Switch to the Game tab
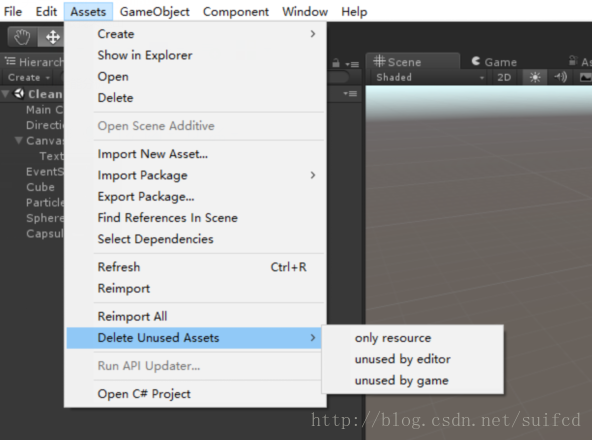Screen dimensions: 592x440 (x=494, y=62)
